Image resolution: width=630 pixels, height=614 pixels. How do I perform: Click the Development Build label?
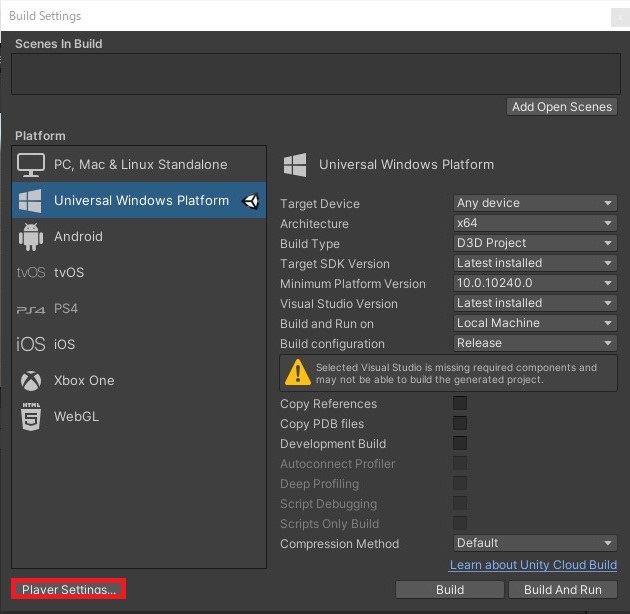coord(333,444)
